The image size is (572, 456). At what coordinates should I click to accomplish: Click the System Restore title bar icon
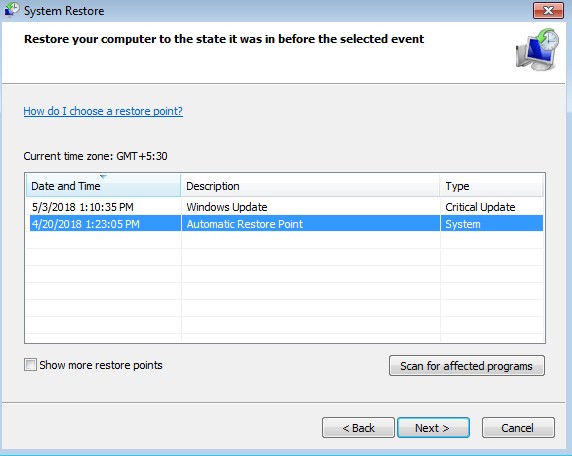pyautogui.click(x=11, y=9)
